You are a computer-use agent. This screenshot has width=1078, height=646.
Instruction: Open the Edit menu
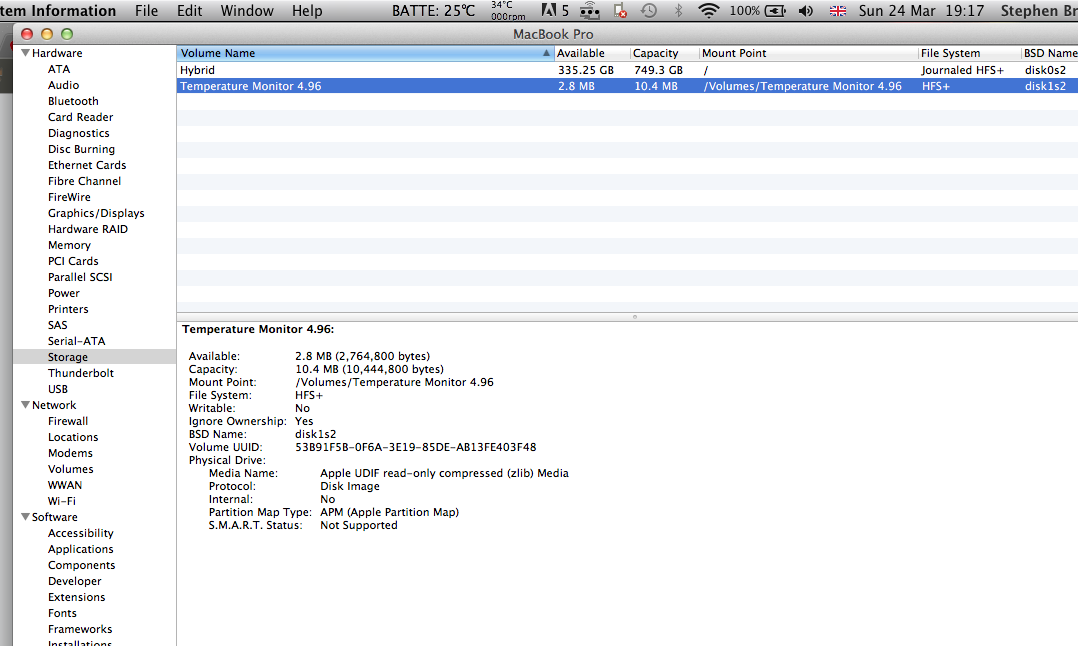190,11
